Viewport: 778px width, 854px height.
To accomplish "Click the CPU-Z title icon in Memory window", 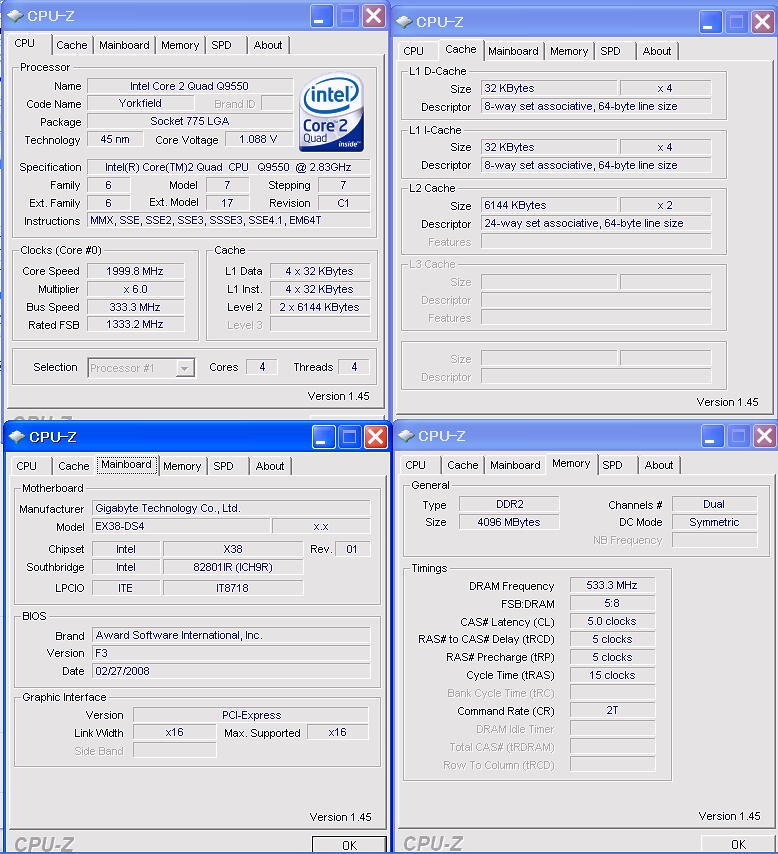I will click(406, 436).
